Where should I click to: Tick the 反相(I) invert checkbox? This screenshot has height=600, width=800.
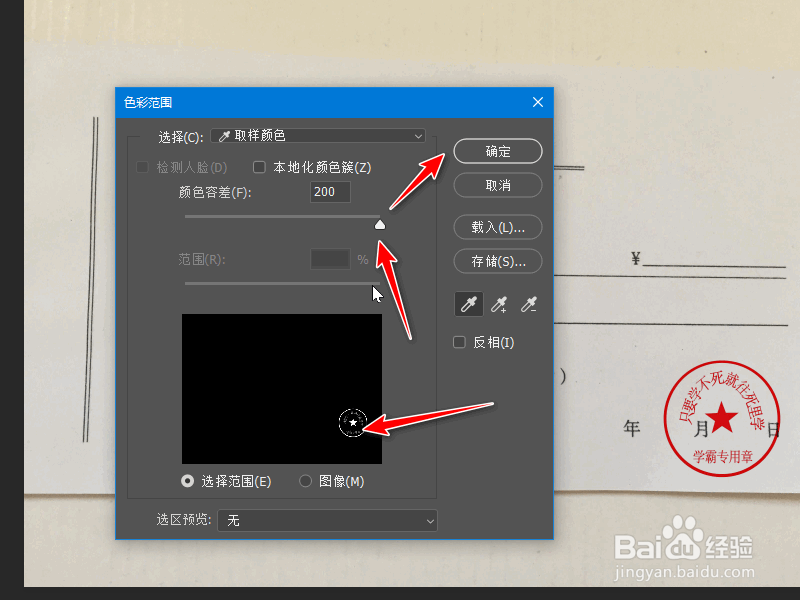(459, 342)
